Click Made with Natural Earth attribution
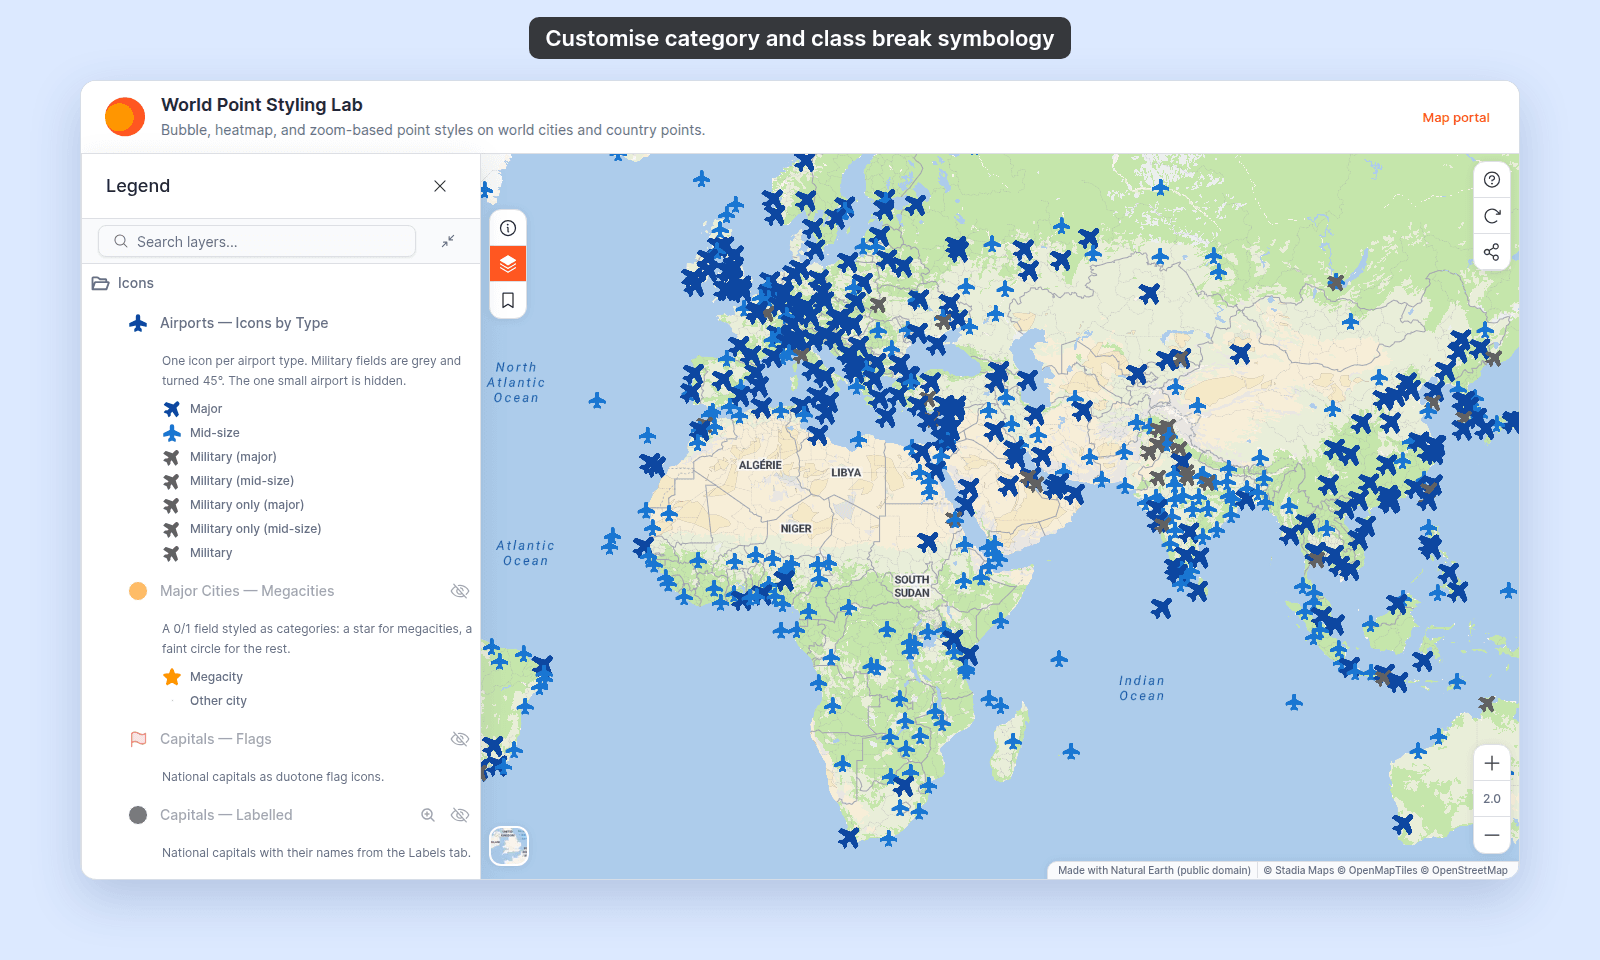 click(1154, 870)
